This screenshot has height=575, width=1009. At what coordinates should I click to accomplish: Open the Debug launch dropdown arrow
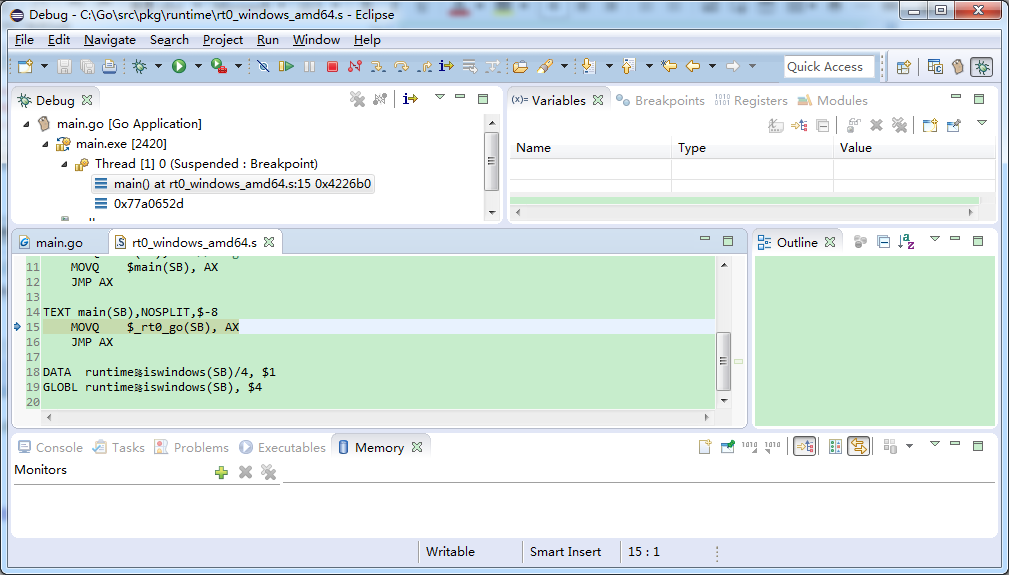pyautogui.click(x=158, y=66)
